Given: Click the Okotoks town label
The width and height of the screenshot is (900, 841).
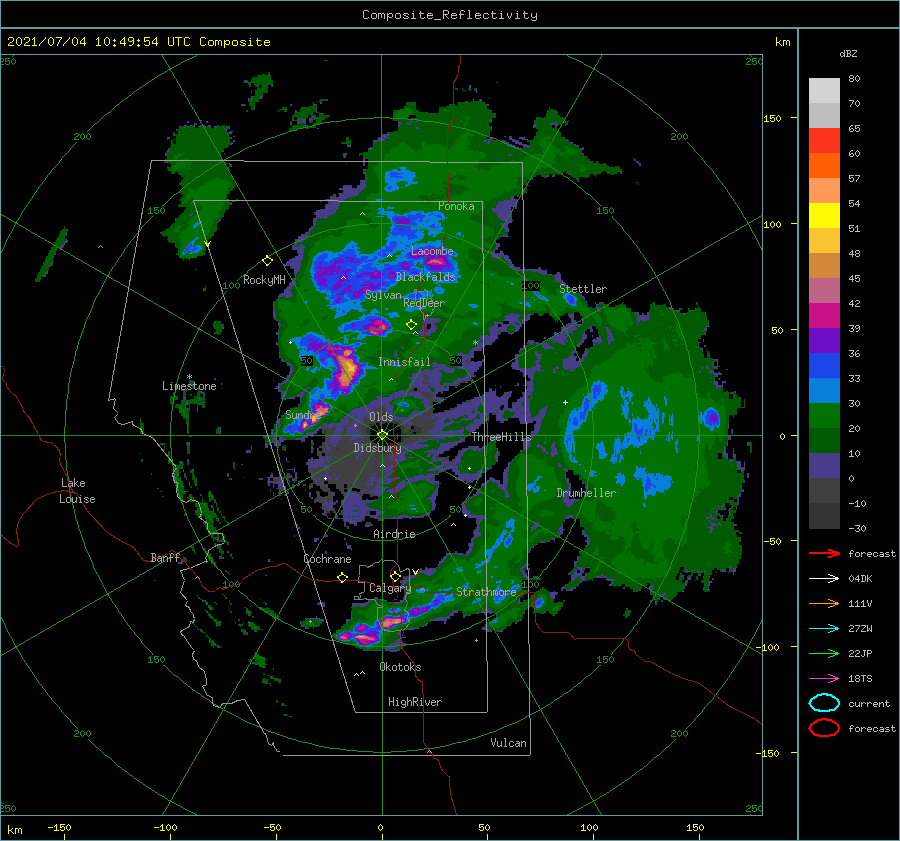Looking at the screenshot, I should pos(401,667).
